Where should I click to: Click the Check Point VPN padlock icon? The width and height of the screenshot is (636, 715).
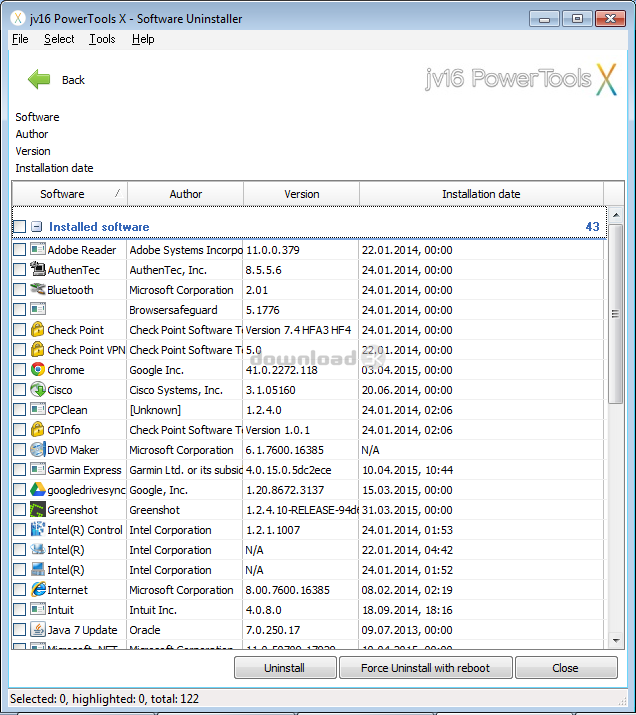click(x=37, y=349)
